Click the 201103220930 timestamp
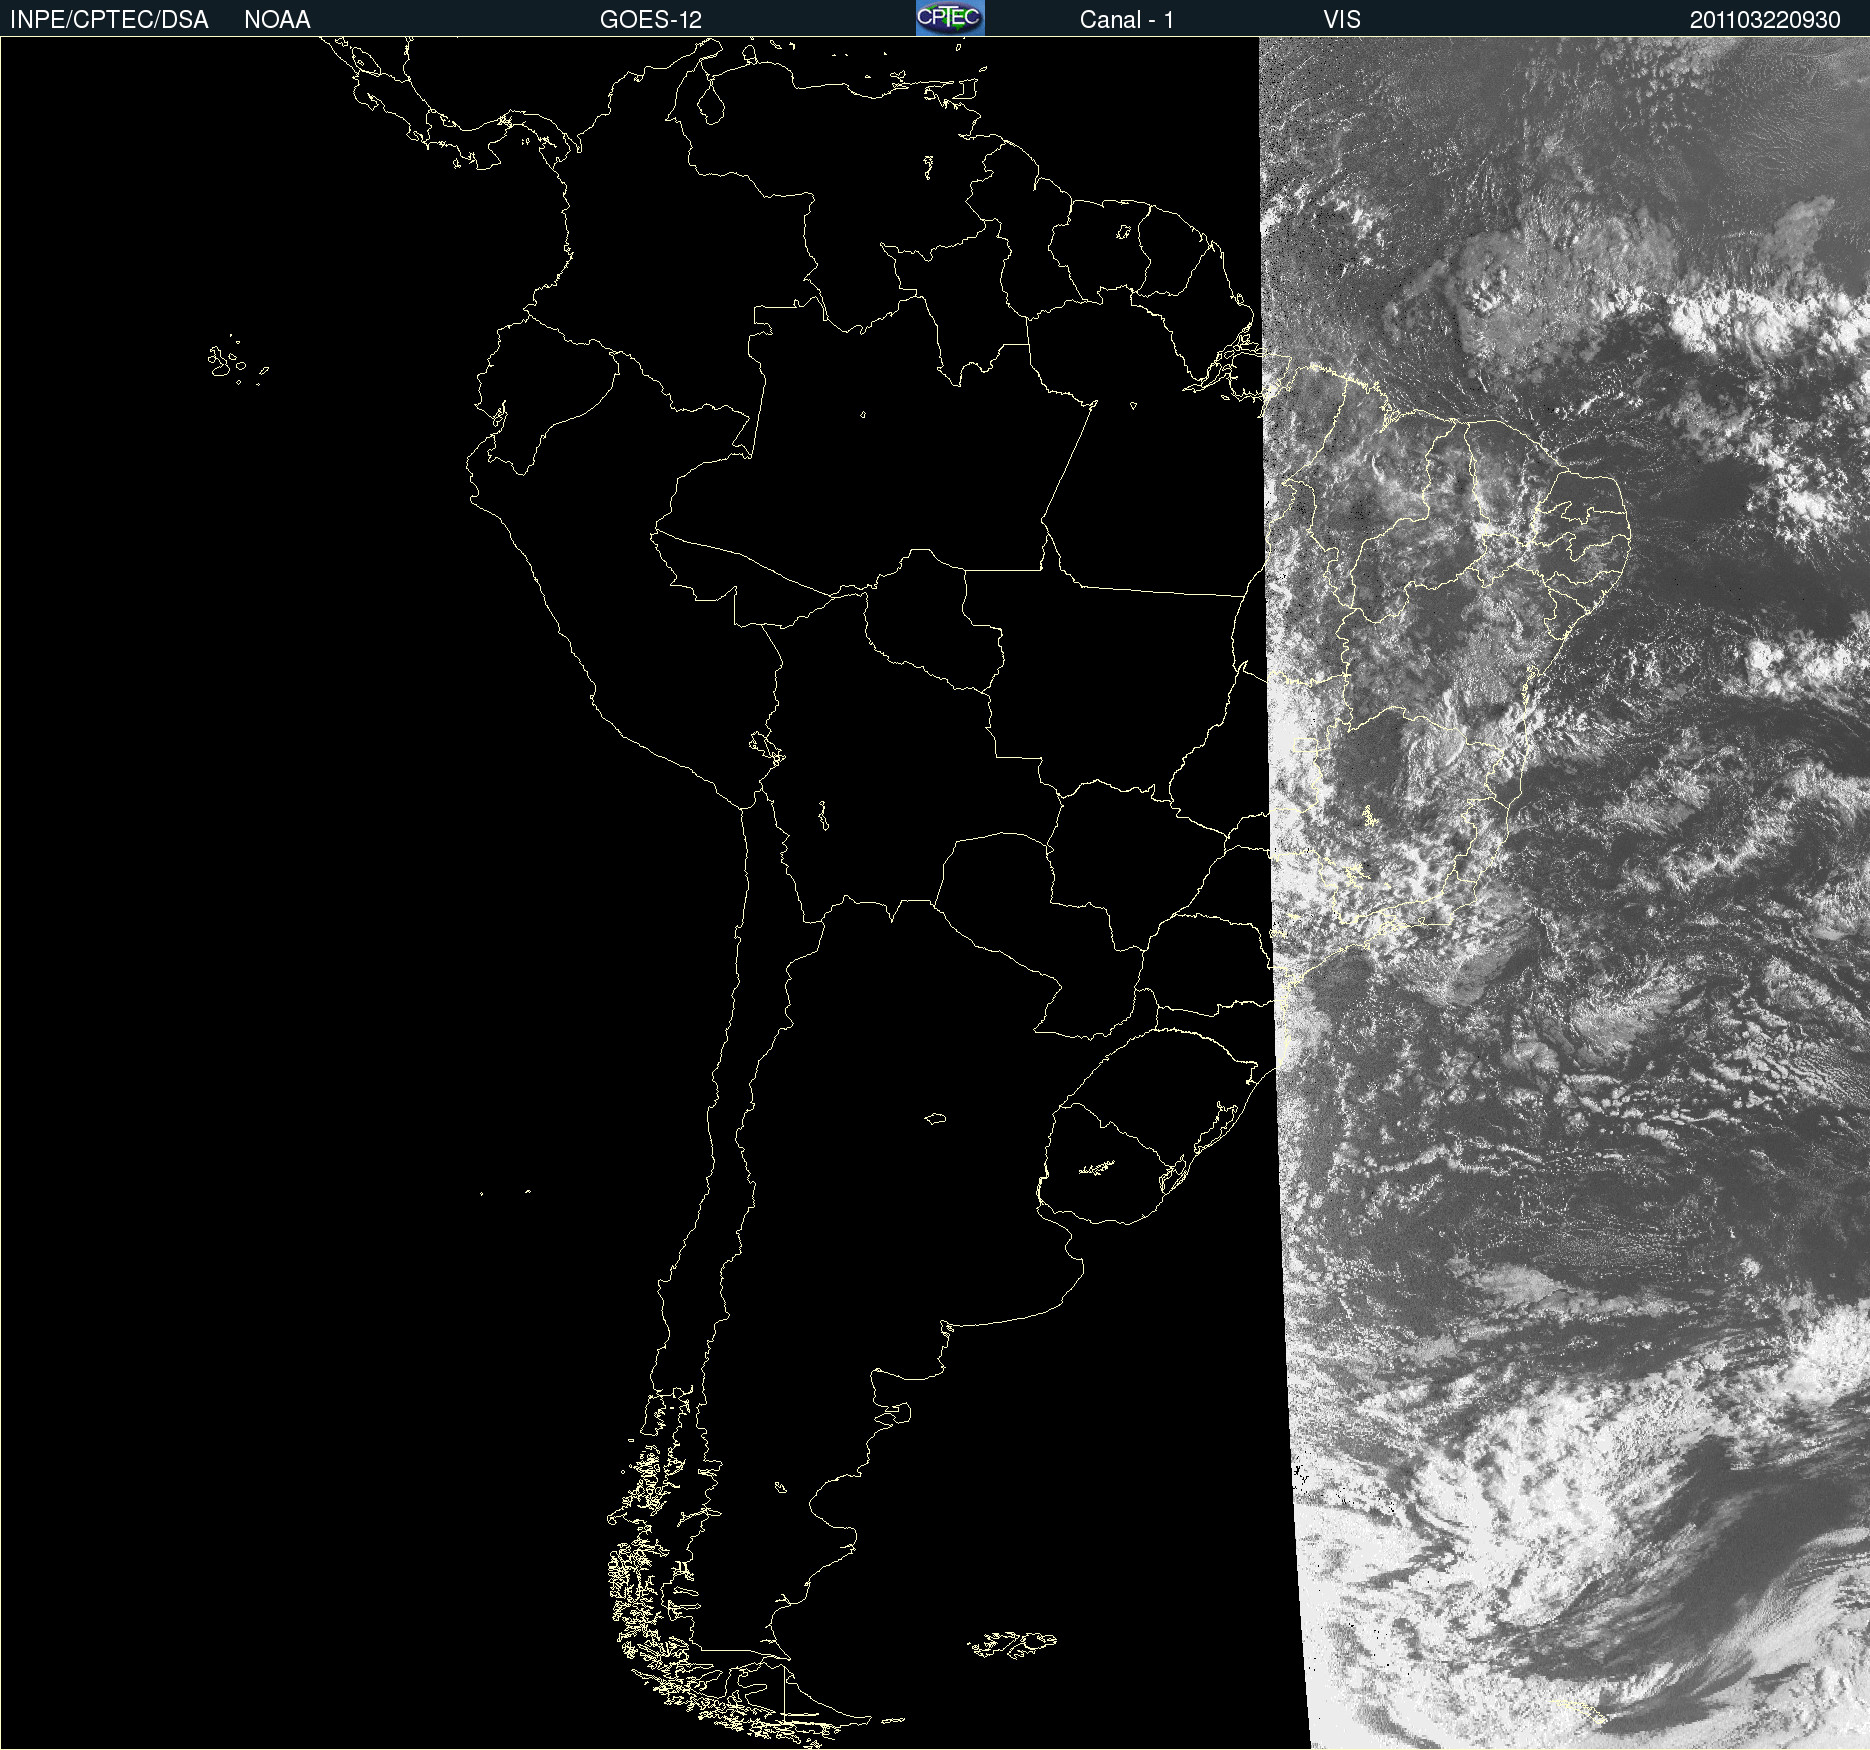Viewport: 1870px width, 1750px height. coord(1765,20)
